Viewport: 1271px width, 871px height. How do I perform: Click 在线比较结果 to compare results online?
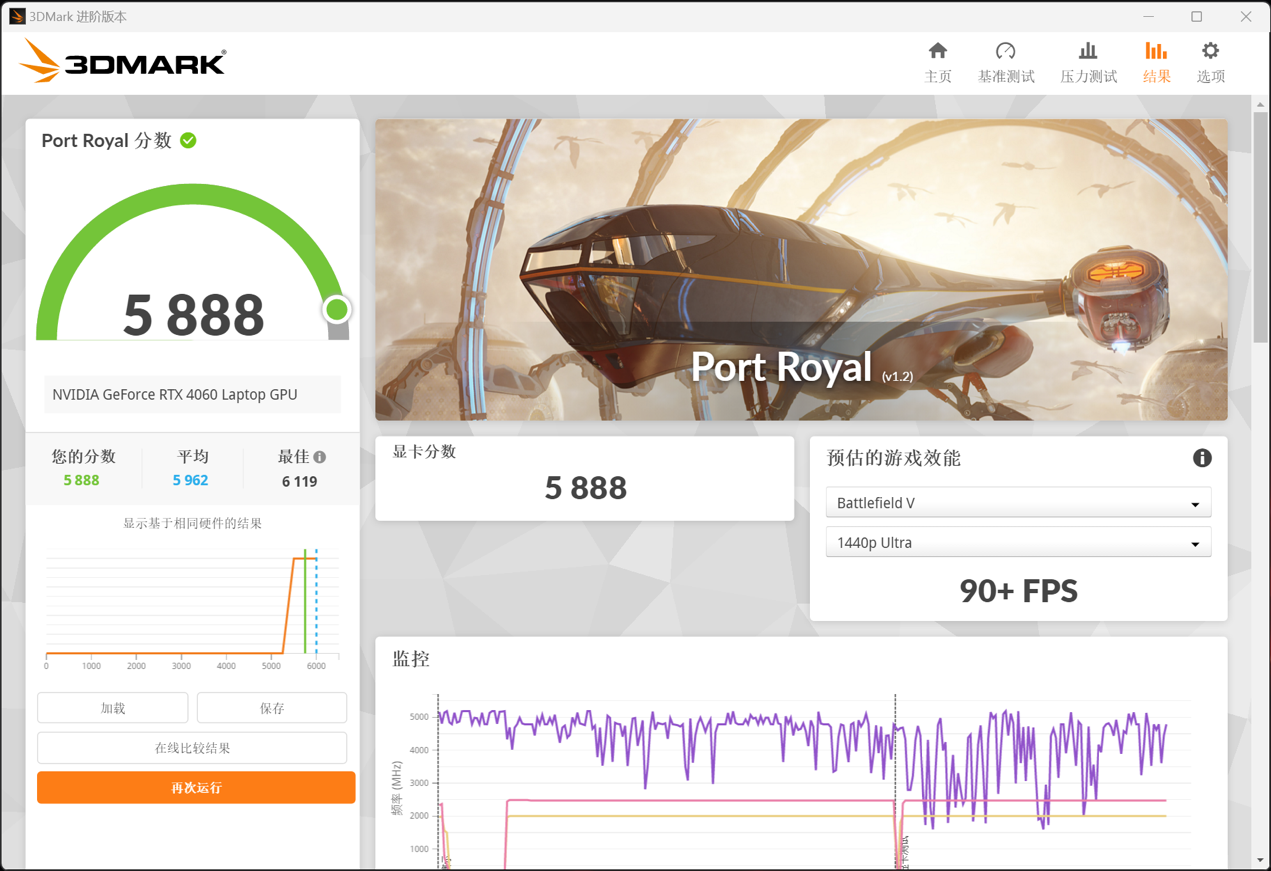(192, 748)
